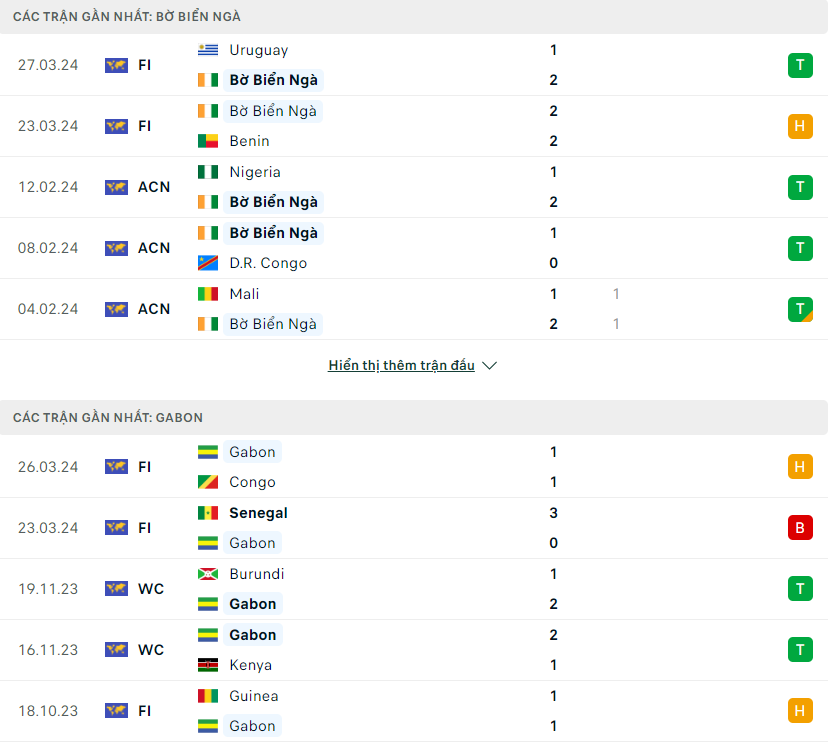This screenshot has width=830, height=744.
Task: Expand with Hiển thị thêm trận đấu link
Action: point(401,366)
